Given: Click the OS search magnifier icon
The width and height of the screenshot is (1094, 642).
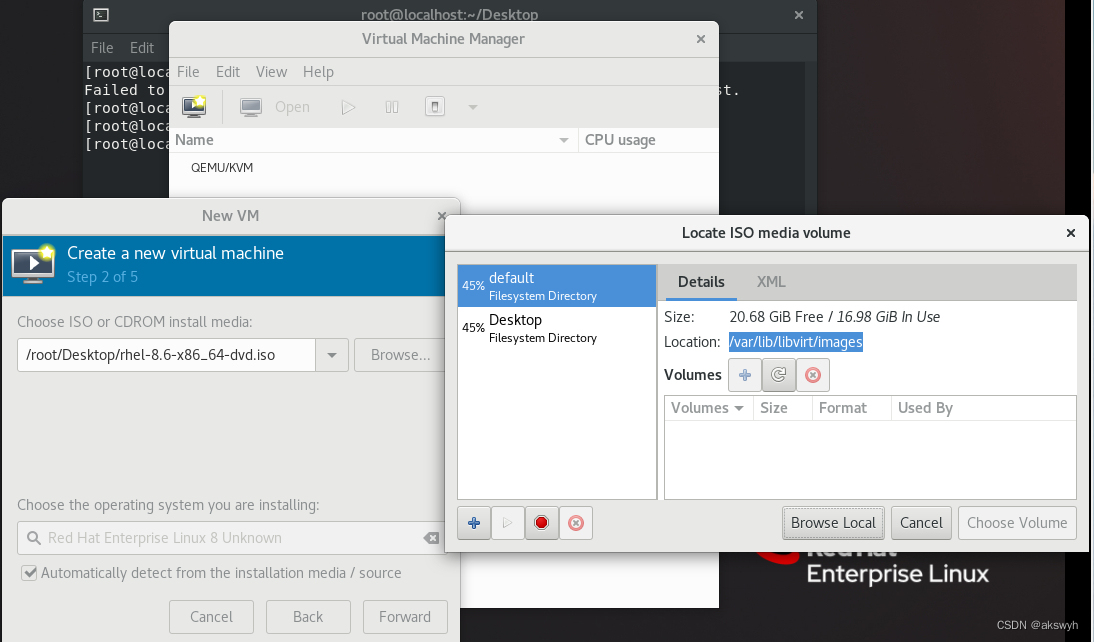Looking at the screenshot, I should click(33, 538).
